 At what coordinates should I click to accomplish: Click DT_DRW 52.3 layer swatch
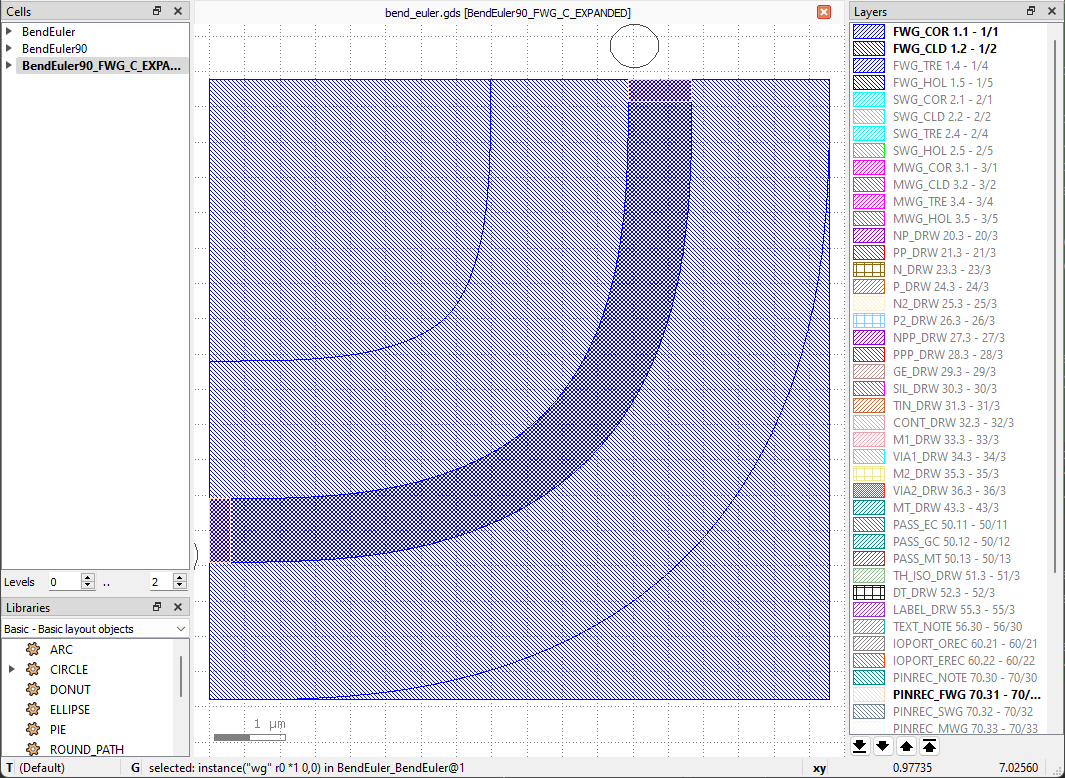[869, 593]
